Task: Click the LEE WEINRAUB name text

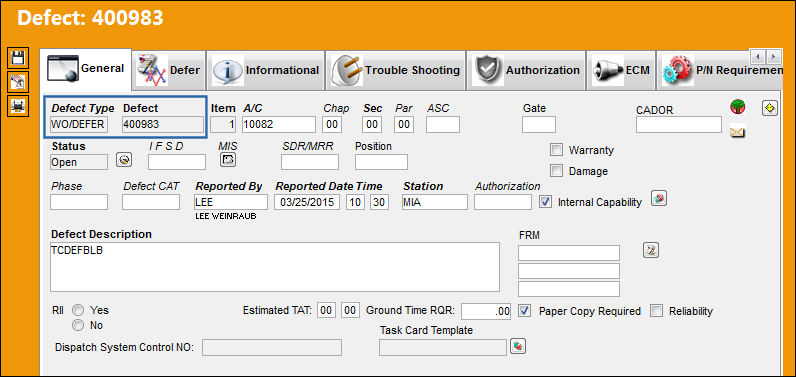Action: click(x=225, y=216)
